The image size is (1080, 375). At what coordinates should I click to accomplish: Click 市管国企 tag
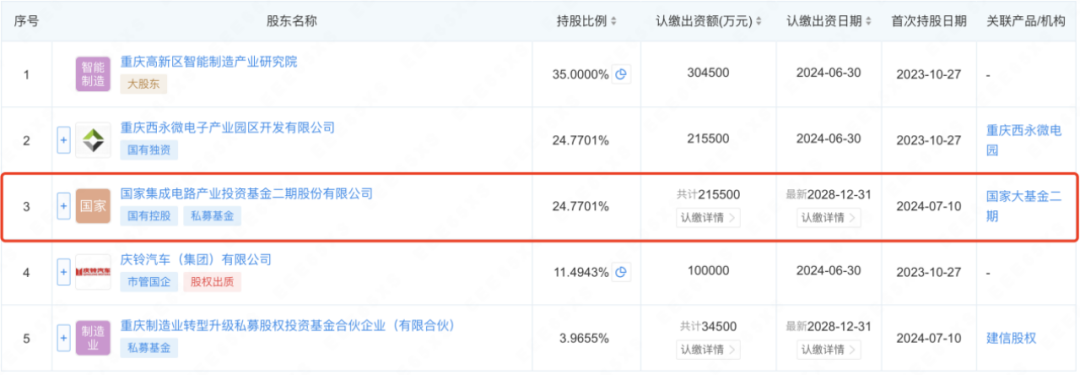pyautogui.click(x=149, y=282)
